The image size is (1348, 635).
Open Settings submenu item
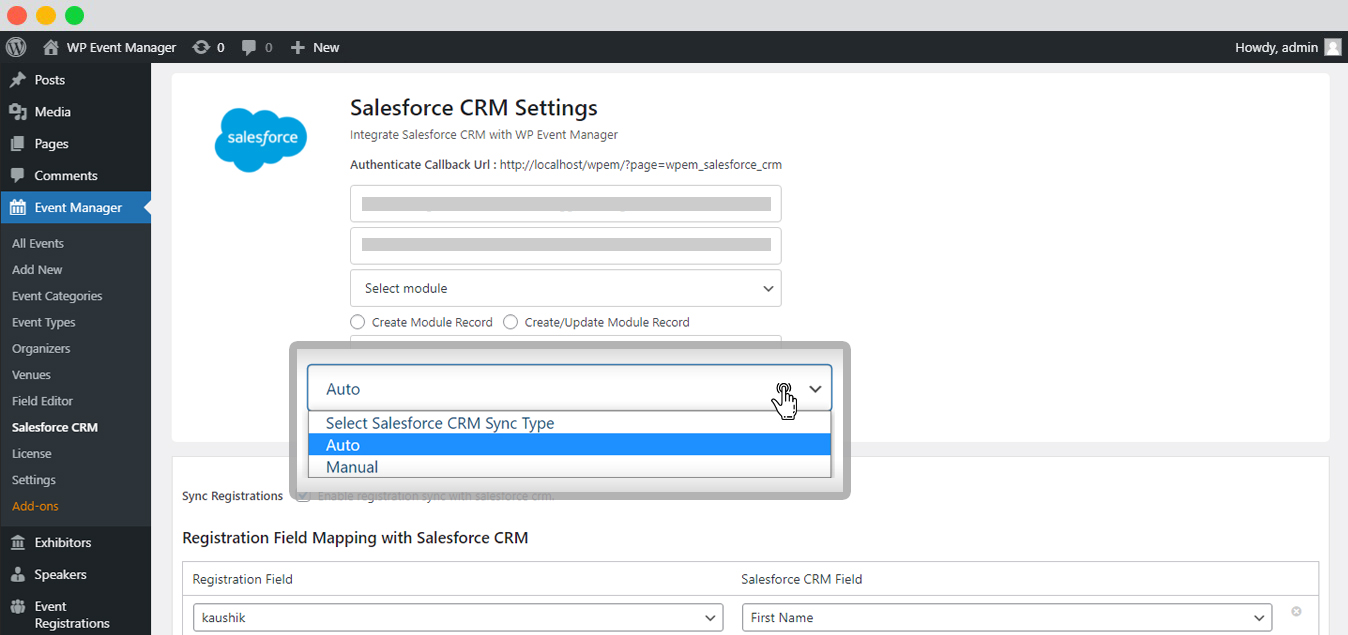click(34, 480)
